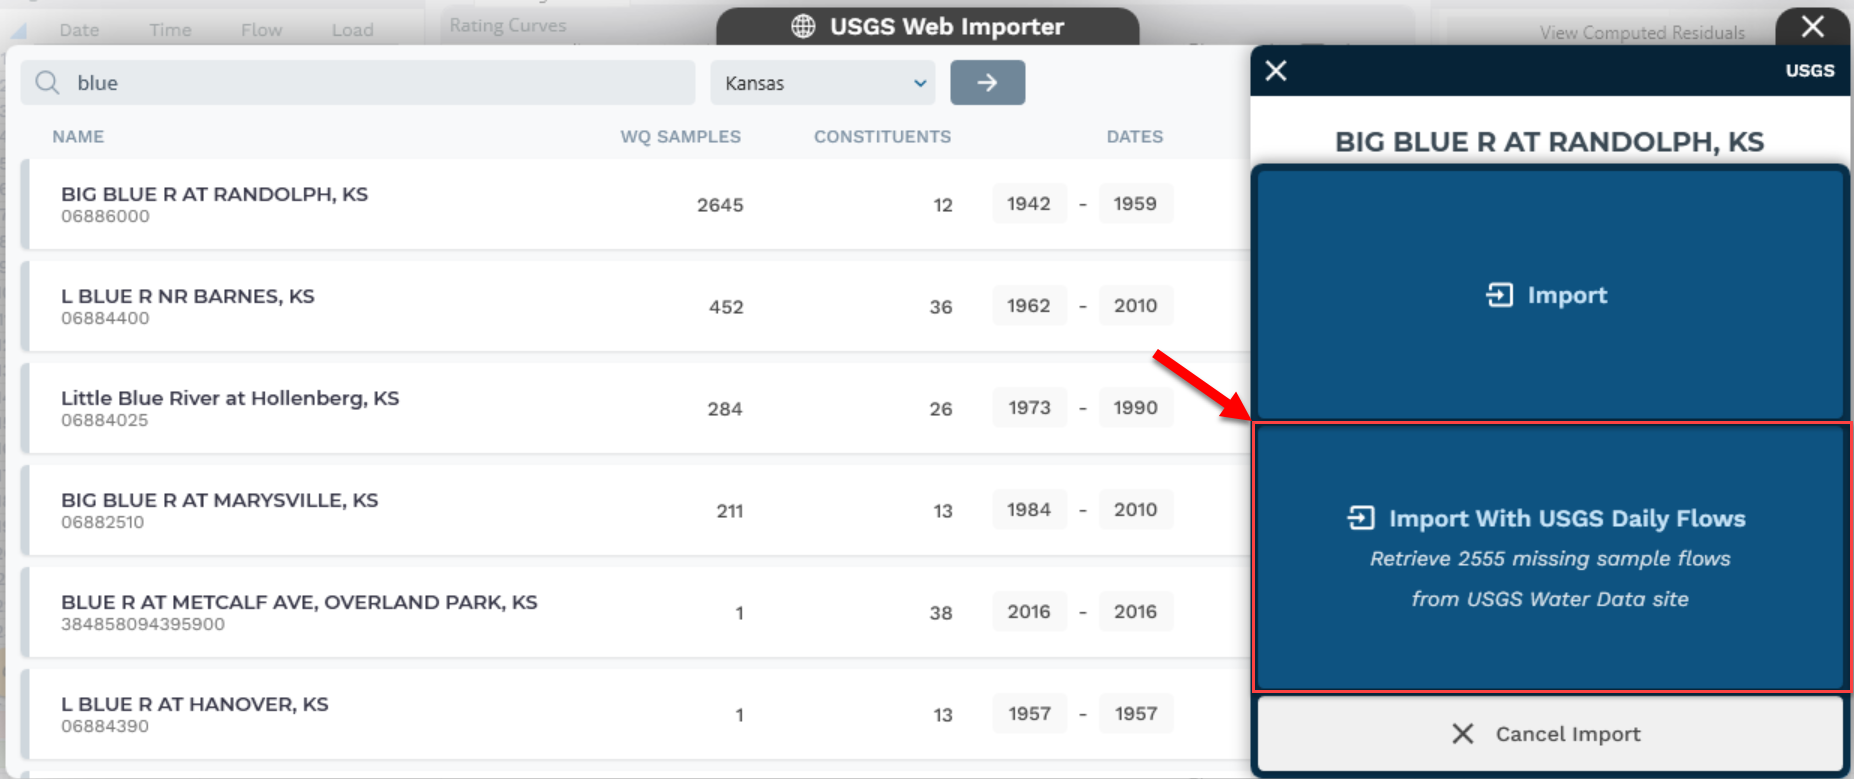This screenshot has height=779, width=1854.
Task: Close the USGS Web Importer window
Action: [x=1812, y=27]
